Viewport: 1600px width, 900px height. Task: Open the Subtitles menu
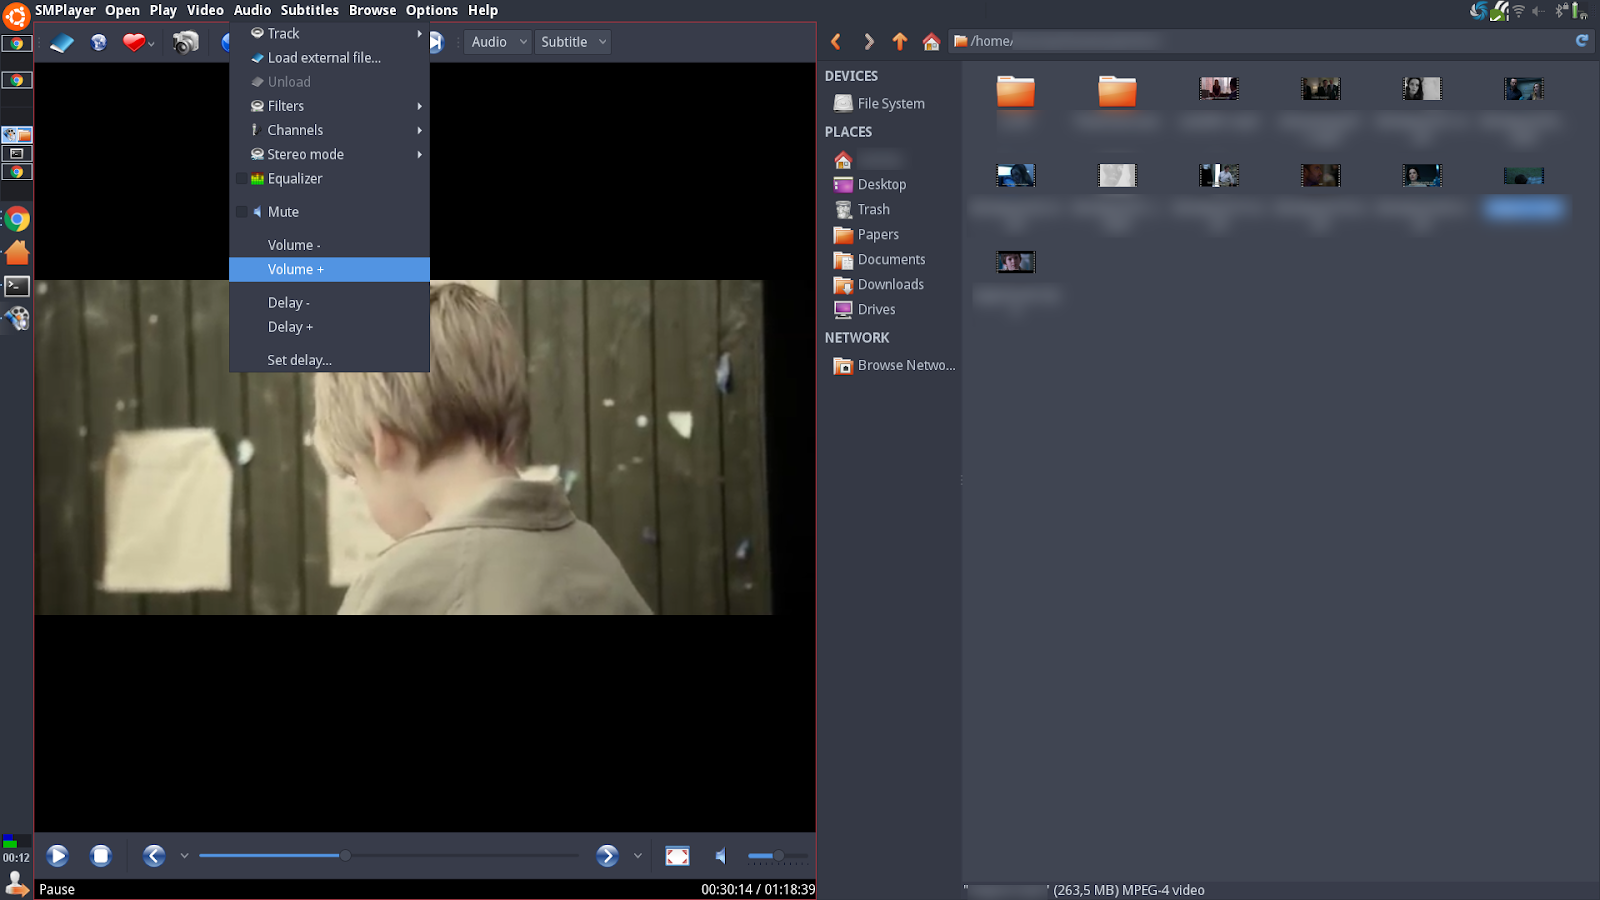[309, 10]
